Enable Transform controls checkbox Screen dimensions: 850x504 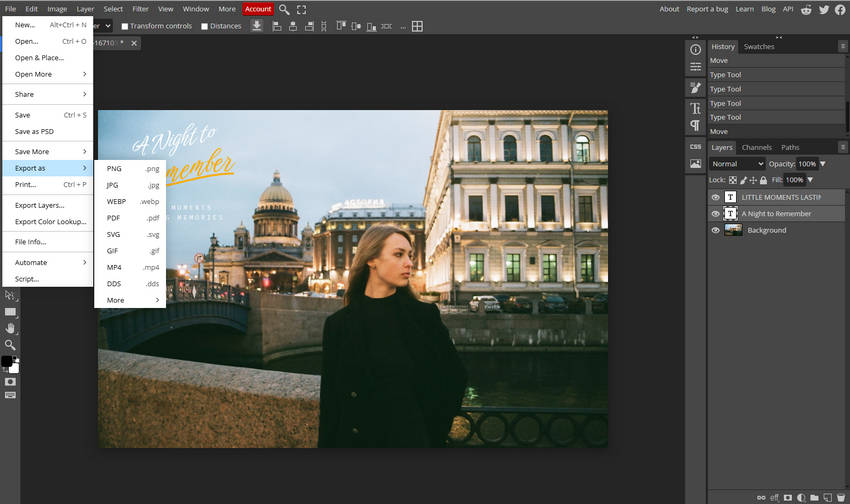pos(125,26)
